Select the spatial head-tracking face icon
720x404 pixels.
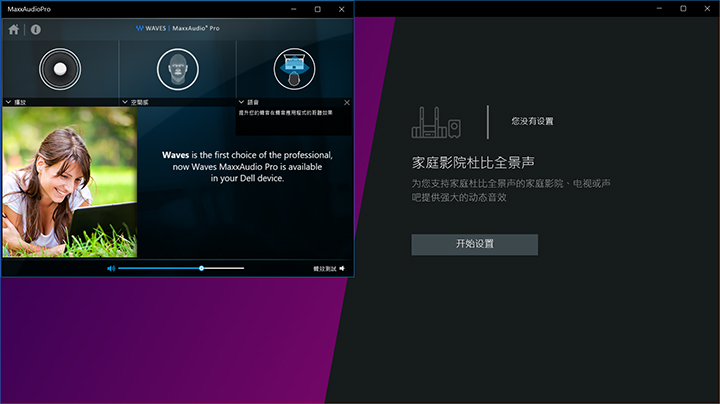coord(178,69)
